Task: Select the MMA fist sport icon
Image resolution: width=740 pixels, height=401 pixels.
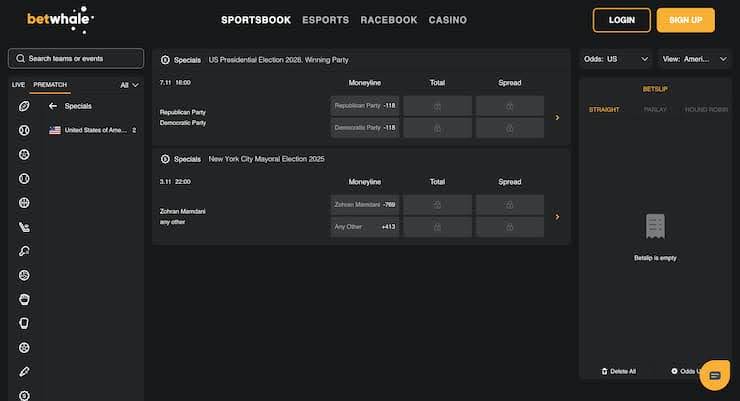Action: [24, 299]
